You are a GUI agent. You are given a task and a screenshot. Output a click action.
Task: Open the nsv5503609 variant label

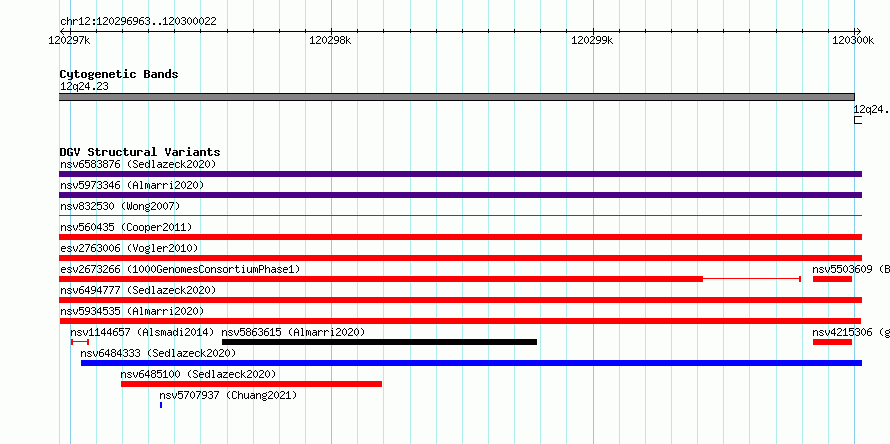pos(851,269)
